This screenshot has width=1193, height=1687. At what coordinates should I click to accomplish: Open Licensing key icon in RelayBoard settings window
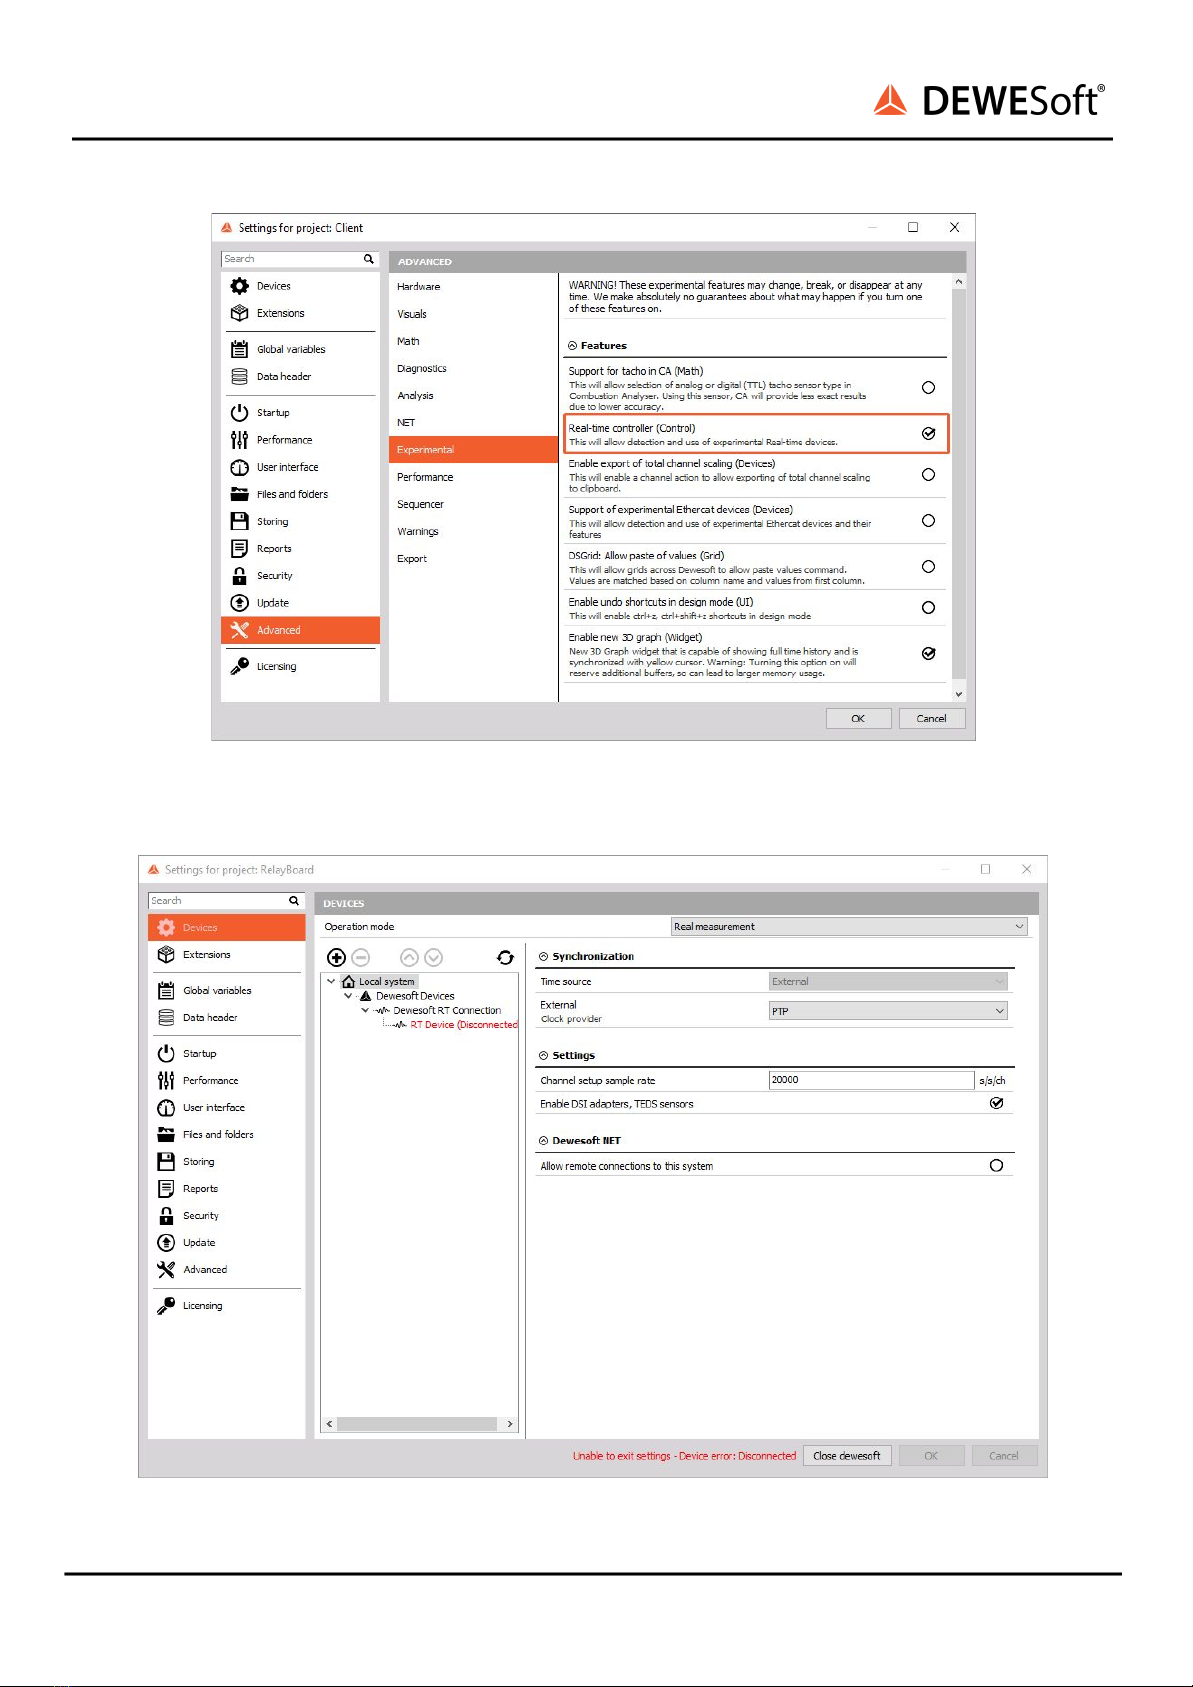pyautogui.click(x=166, y=1305)
